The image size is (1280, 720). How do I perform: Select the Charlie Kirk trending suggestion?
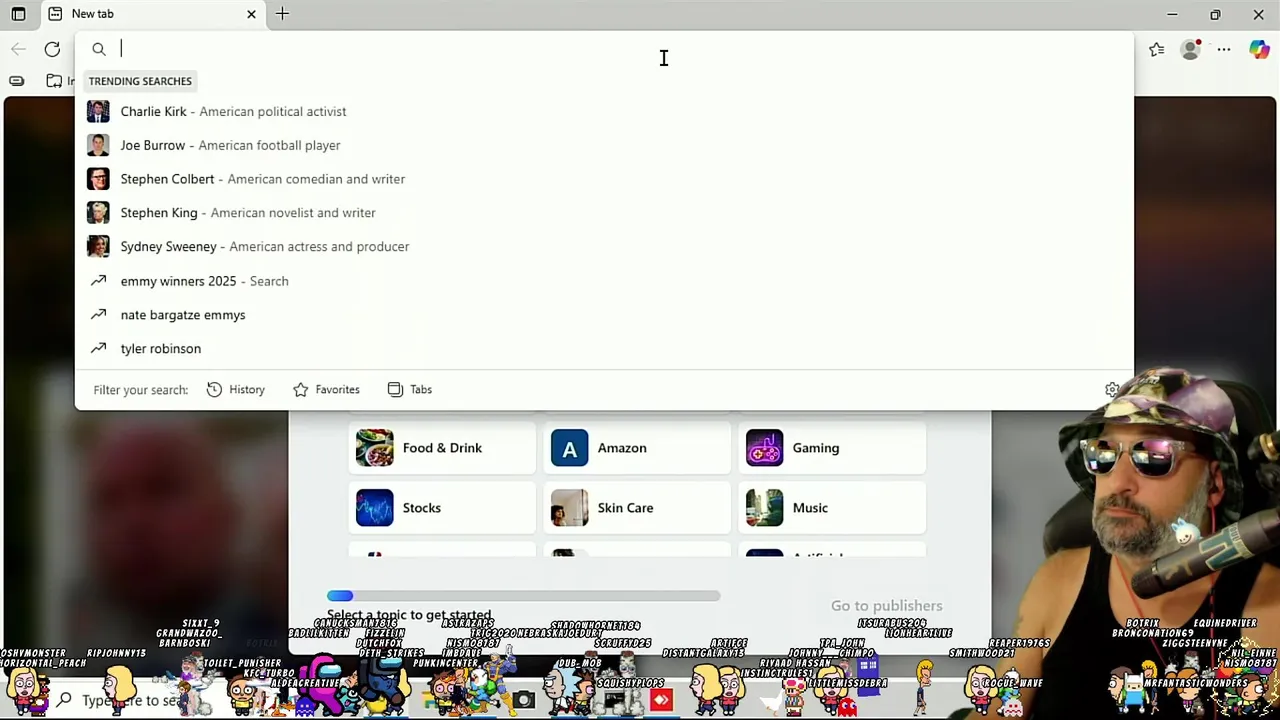click(604, 111)
